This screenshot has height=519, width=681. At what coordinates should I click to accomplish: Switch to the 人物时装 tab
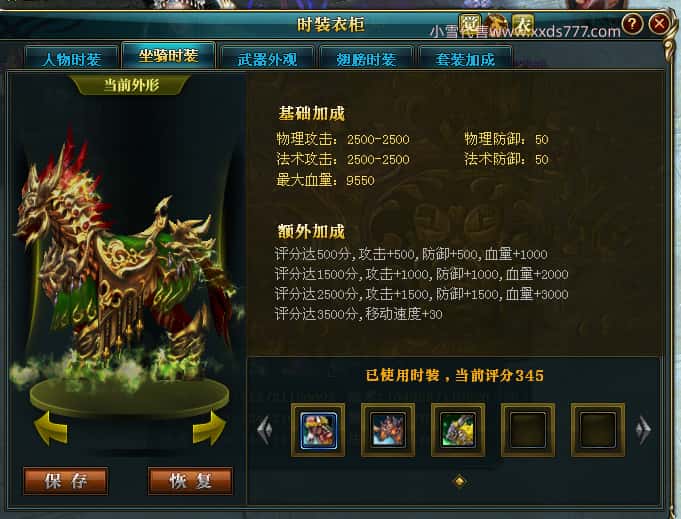coord(72,58)
